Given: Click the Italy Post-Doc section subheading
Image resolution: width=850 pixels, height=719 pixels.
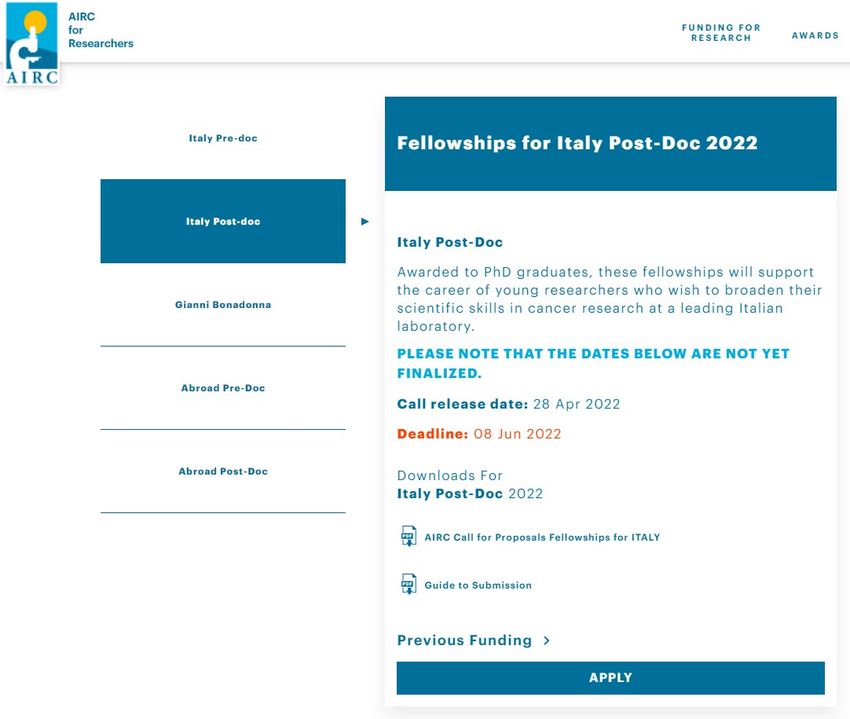Looking at the screenshot, I should tap(450, 242).
